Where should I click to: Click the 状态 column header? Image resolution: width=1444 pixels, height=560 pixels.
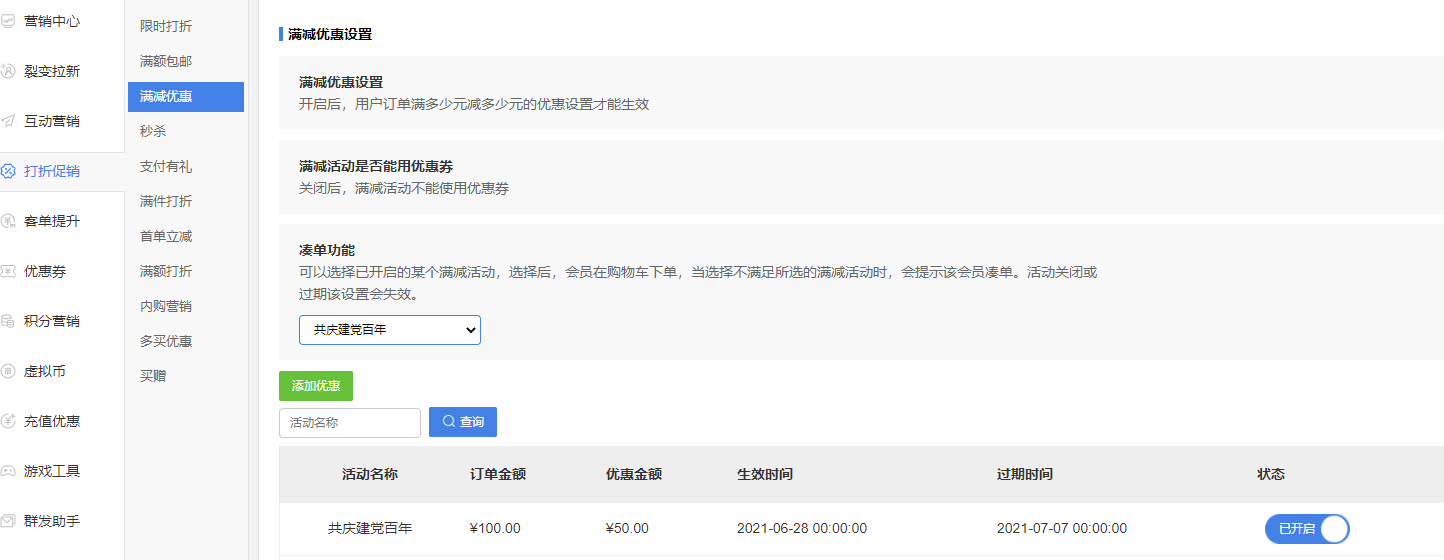point(1271,474)
